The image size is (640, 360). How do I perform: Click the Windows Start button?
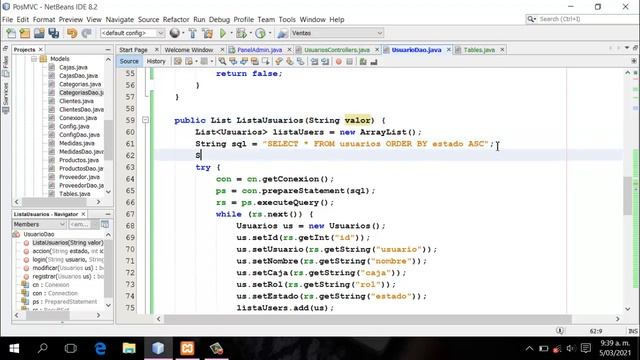(14, 348)
